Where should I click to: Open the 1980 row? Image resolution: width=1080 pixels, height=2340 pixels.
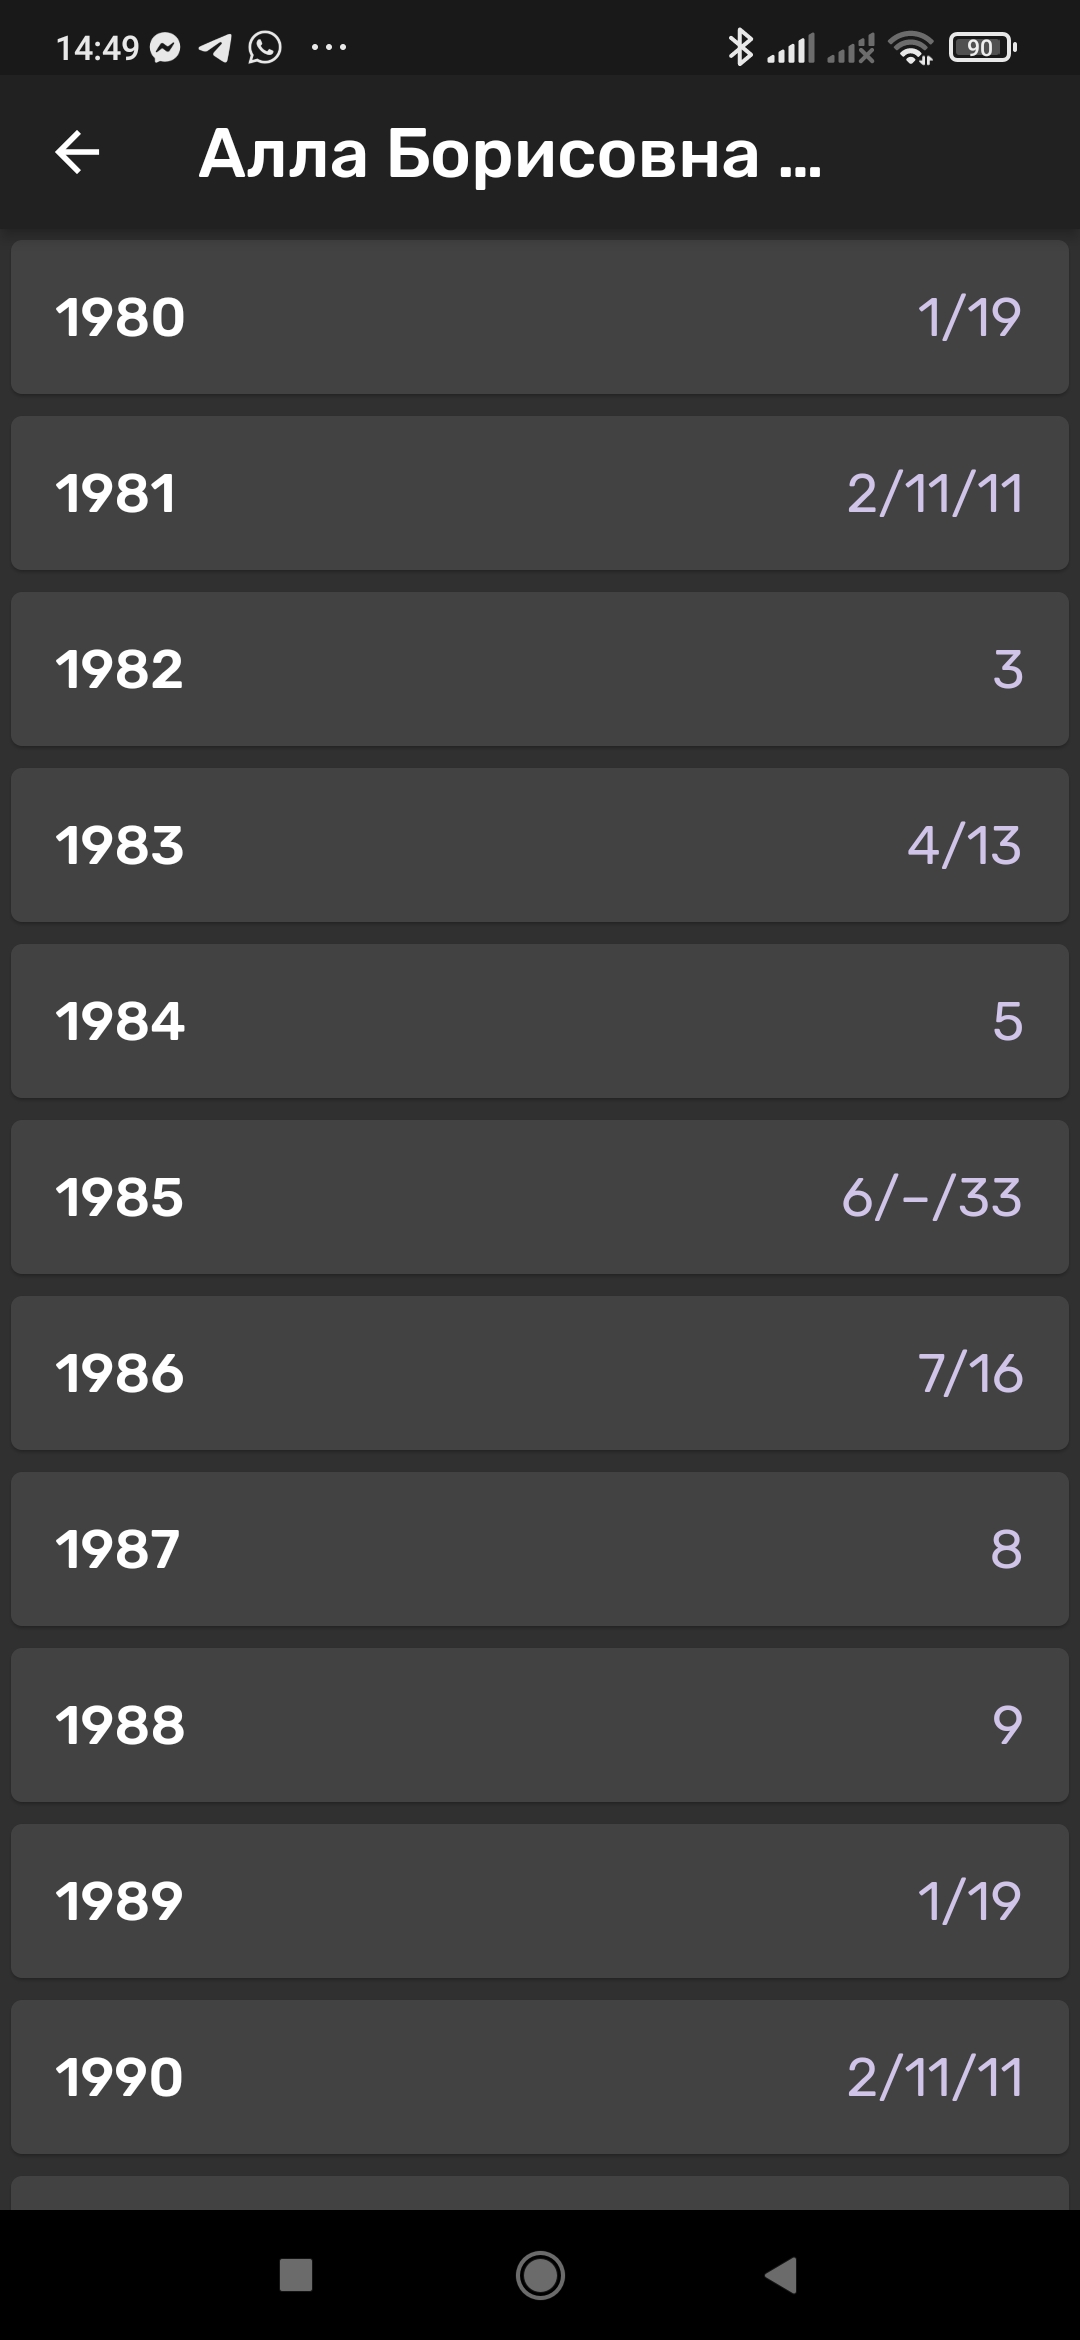[x=540, y=317]
